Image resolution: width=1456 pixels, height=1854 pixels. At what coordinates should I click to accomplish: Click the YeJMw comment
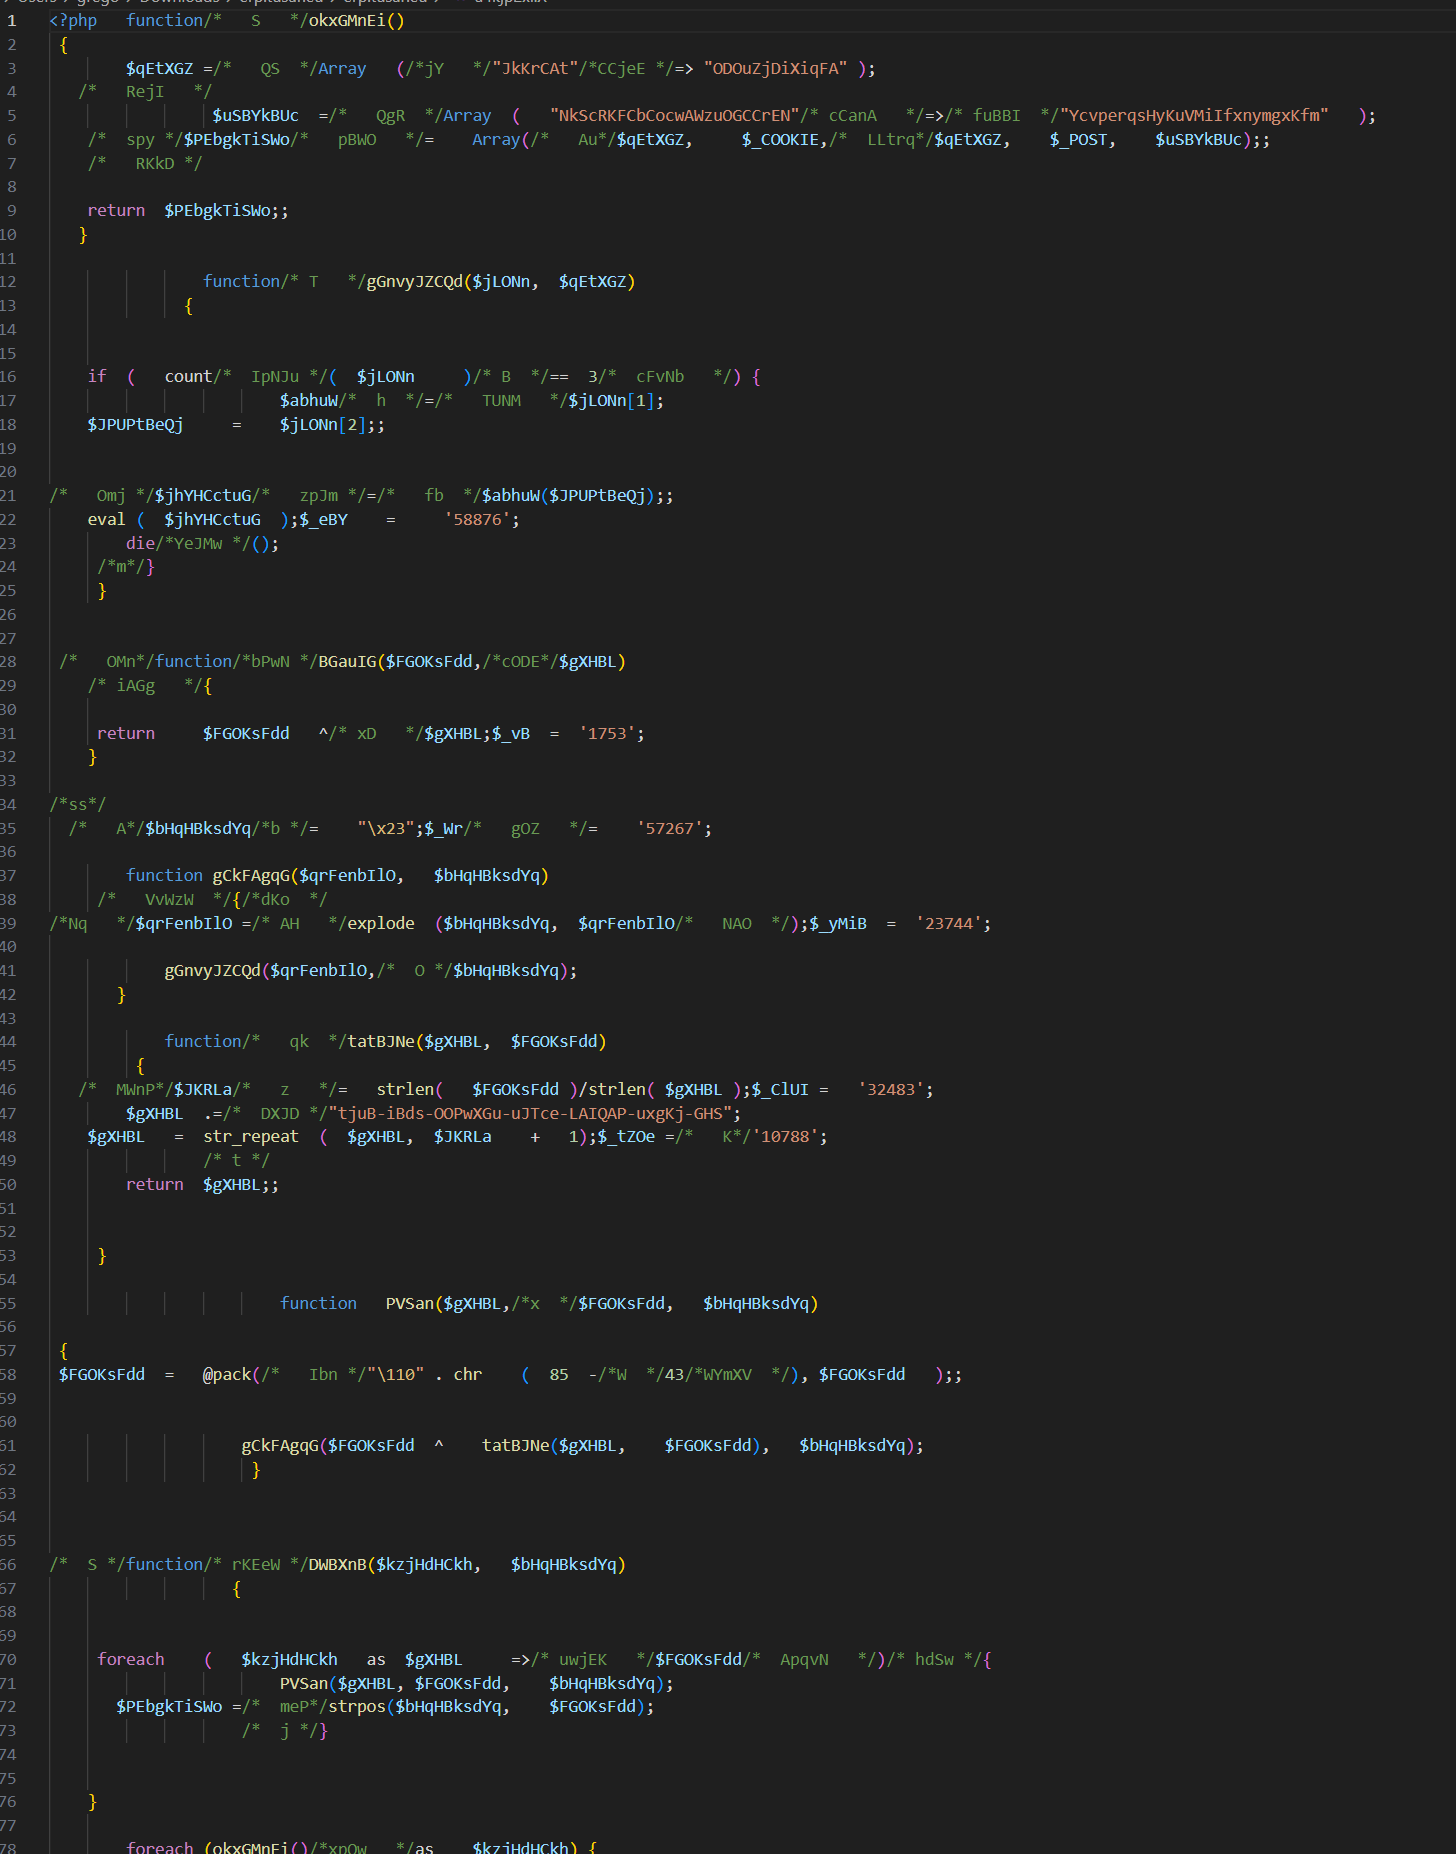pos(203,543)
